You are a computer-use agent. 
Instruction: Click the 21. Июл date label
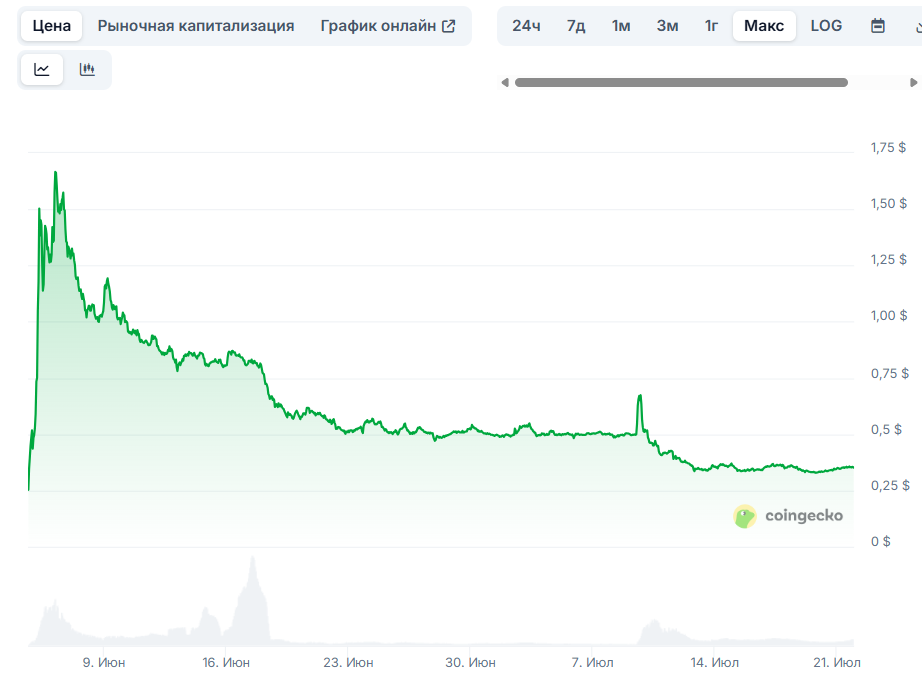pos(837,662)
